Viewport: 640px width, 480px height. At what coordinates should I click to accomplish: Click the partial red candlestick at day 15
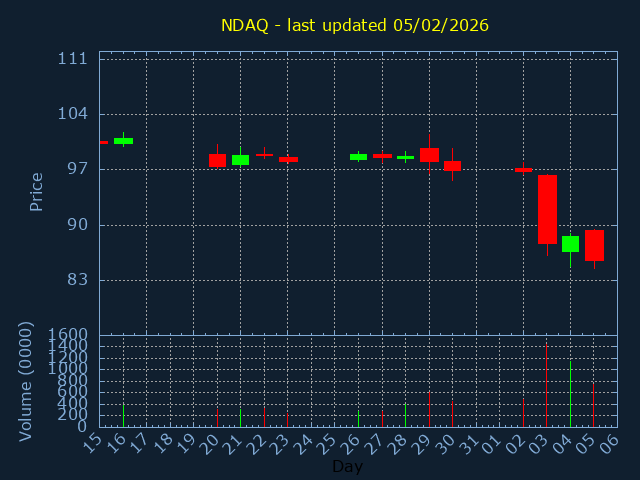(104, 142)
